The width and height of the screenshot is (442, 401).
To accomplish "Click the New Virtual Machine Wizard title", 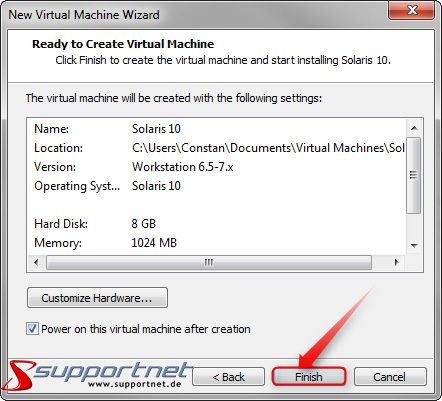I will tap(84, 15).
